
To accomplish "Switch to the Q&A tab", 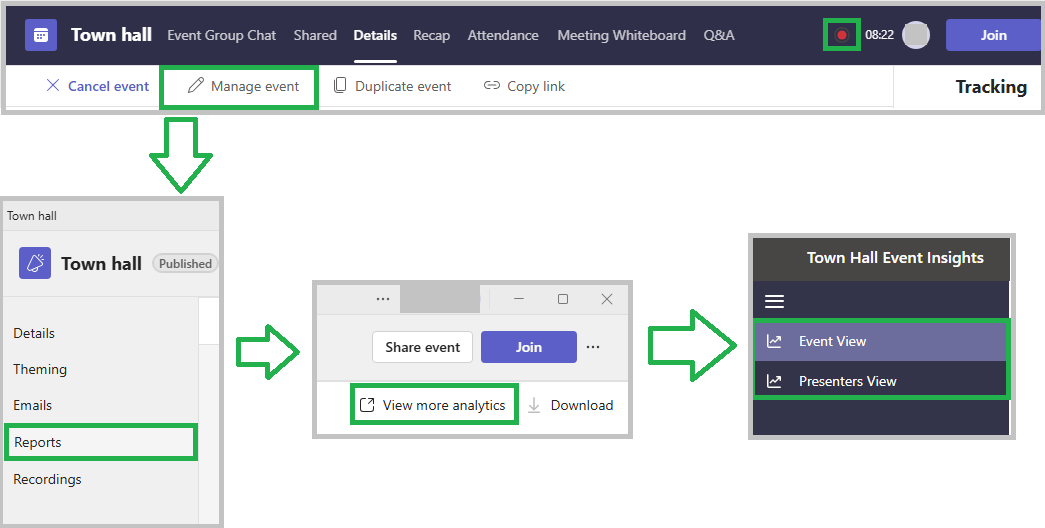I will 719,35.
